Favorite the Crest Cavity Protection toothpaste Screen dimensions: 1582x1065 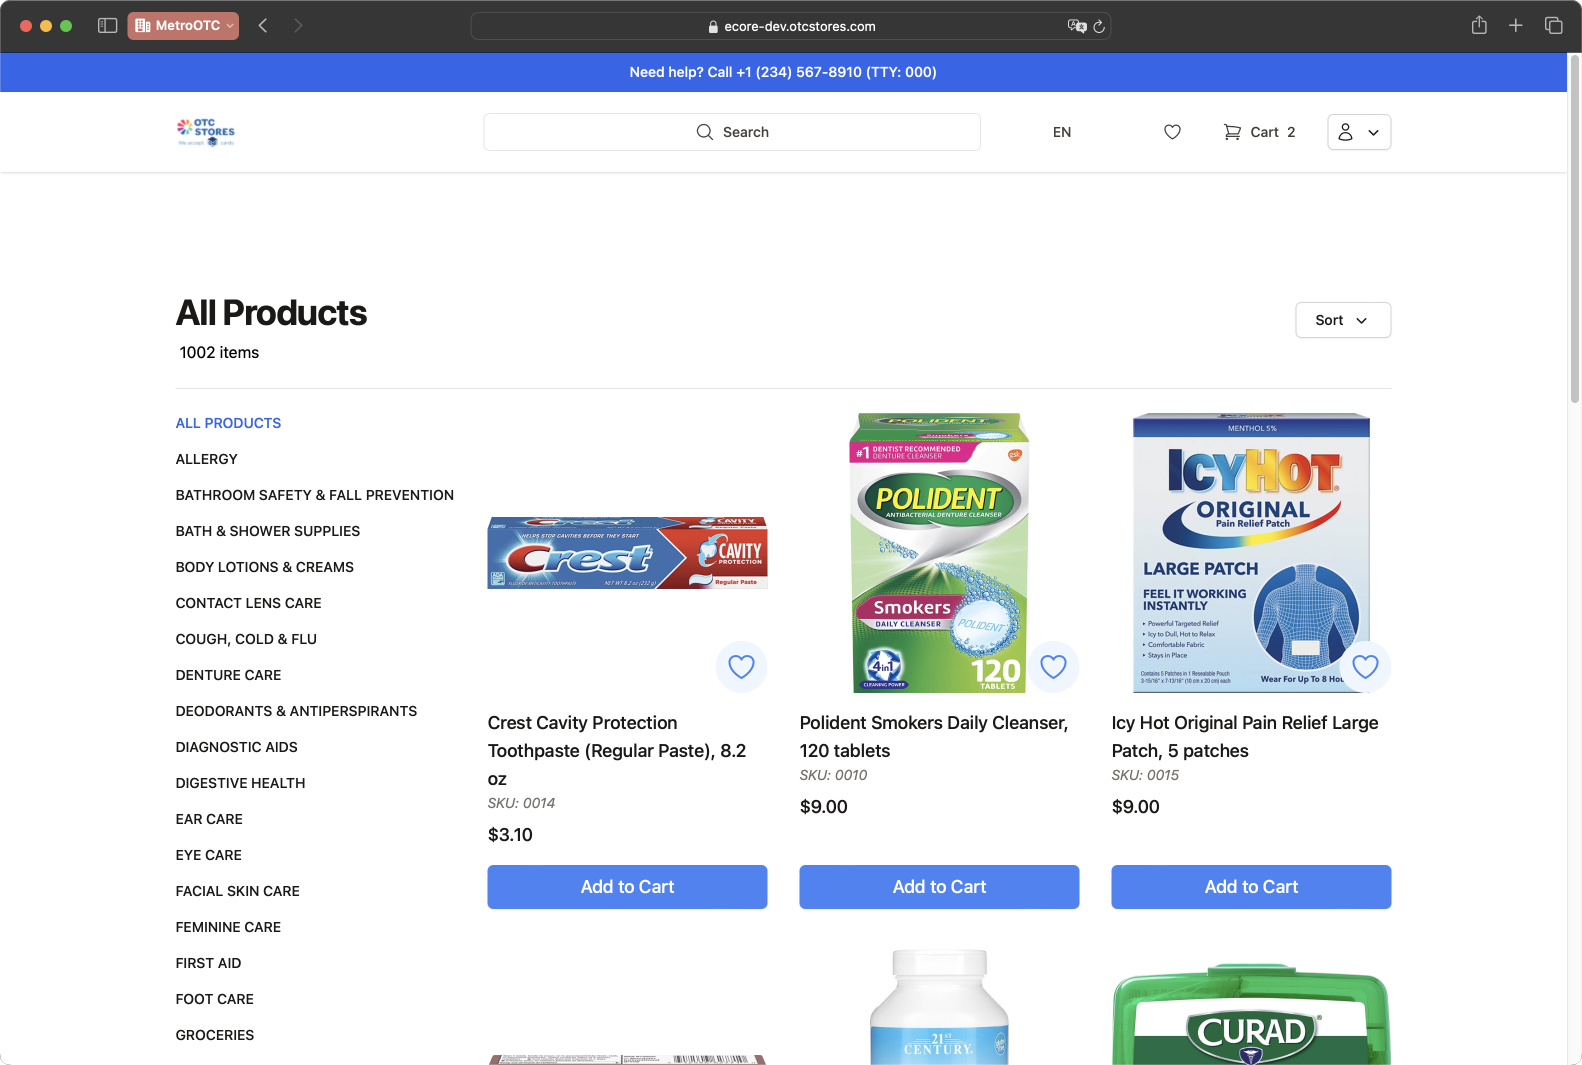point(741,667)
